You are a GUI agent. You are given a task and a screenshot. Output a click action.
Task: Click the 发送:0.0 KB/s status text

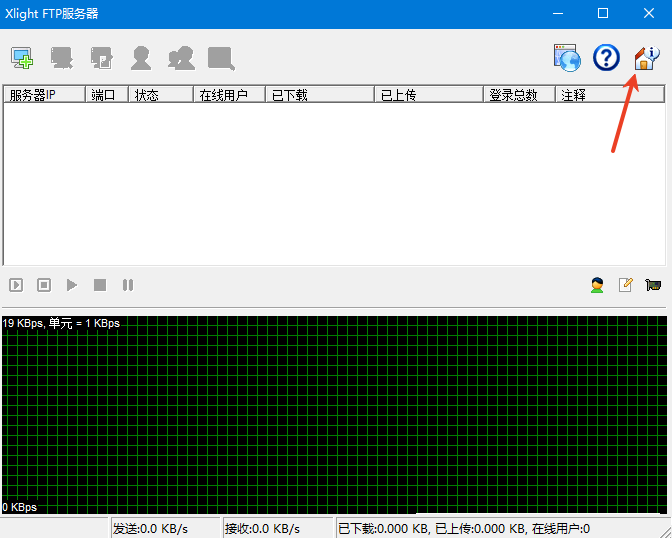(x=150, y=529)
